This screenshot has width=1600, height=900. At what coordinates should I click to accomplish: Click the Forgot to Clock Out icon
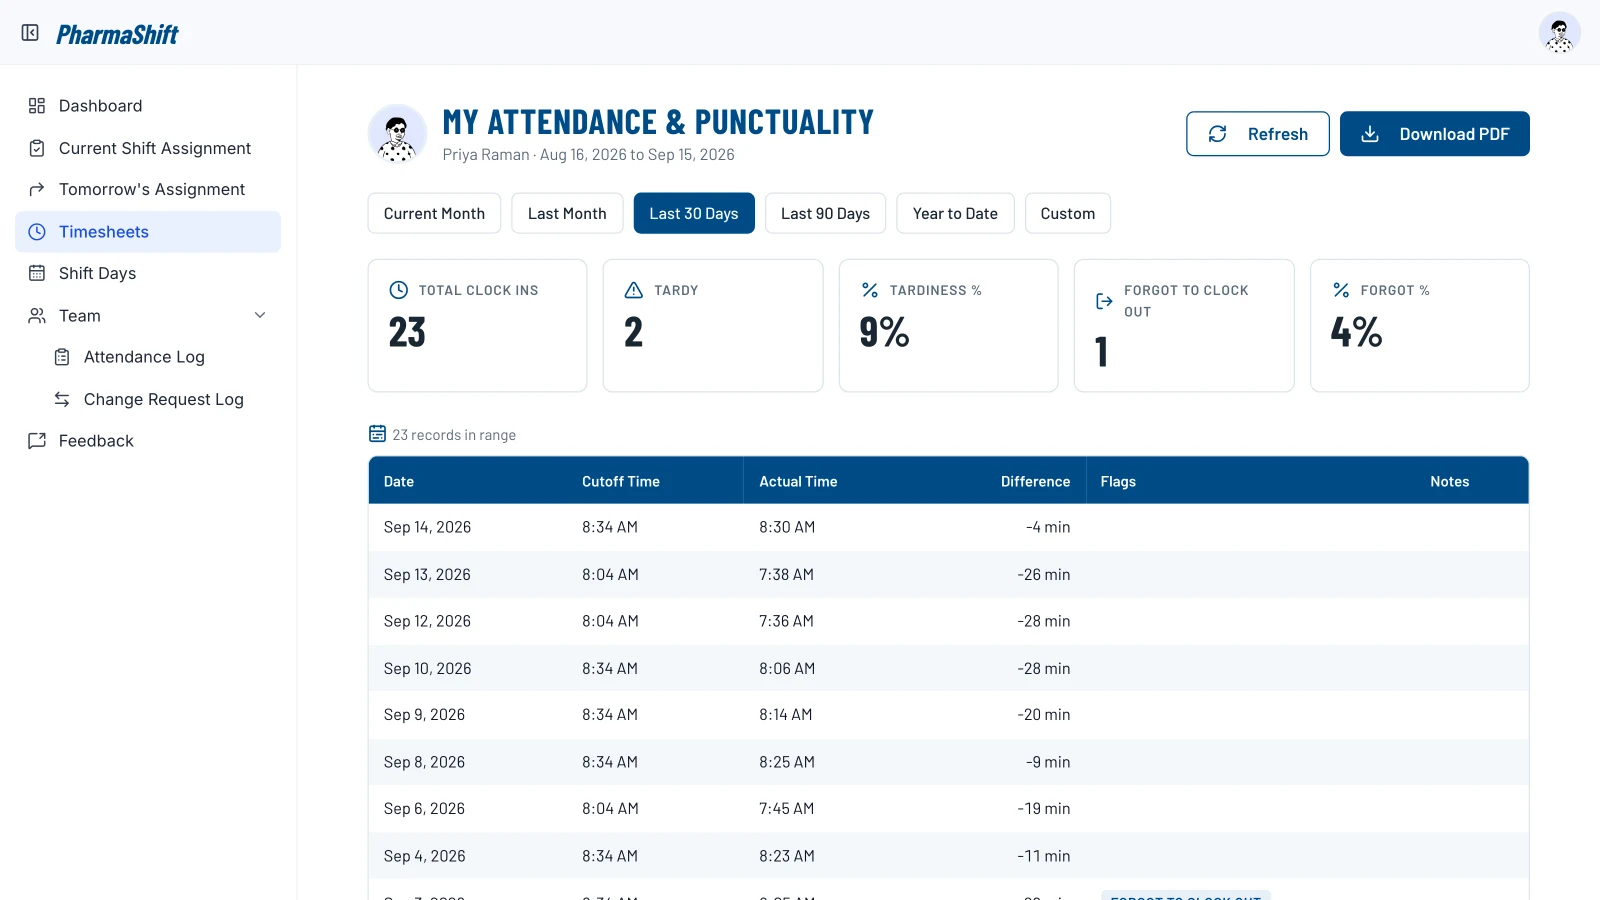(1104, 301)
